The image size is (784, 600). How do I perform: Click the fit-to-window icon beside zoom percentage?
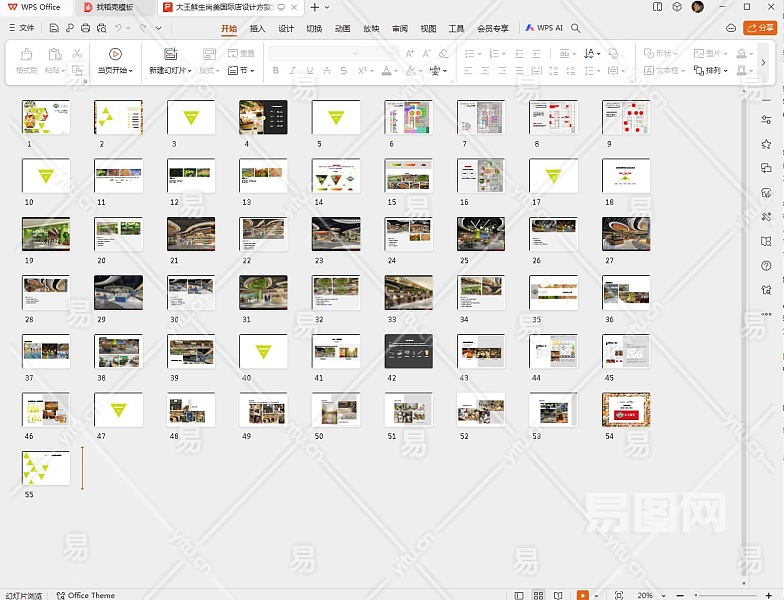pos(619,595)
